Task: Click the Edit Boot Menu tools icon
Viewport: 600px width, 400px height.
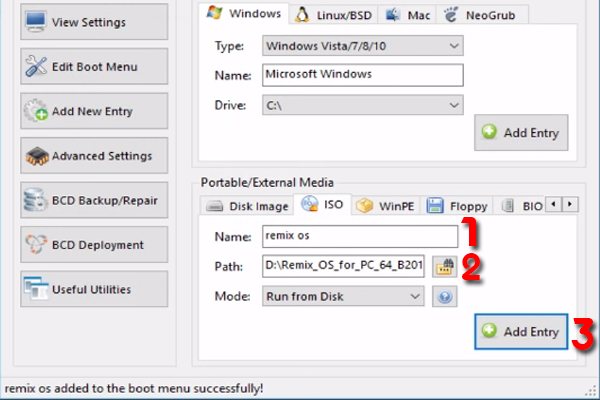Action: coord(36,66)
